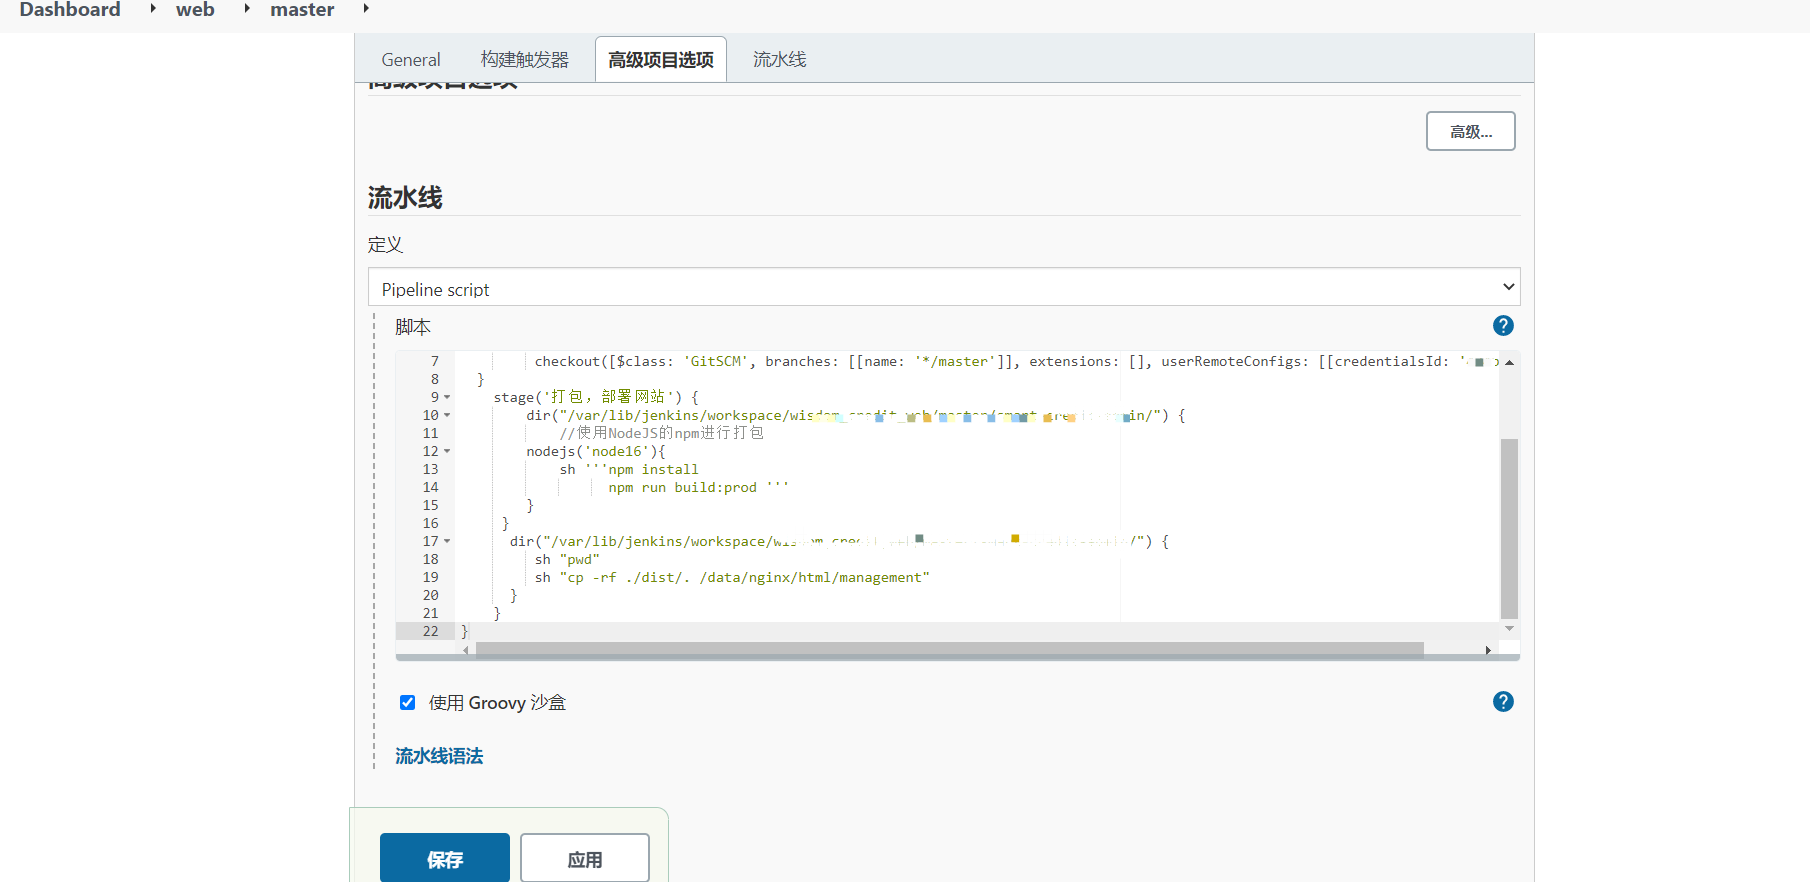Open the Dashboard breadcrumb arrow menu
1810x882 pixels.
(153, 9)
